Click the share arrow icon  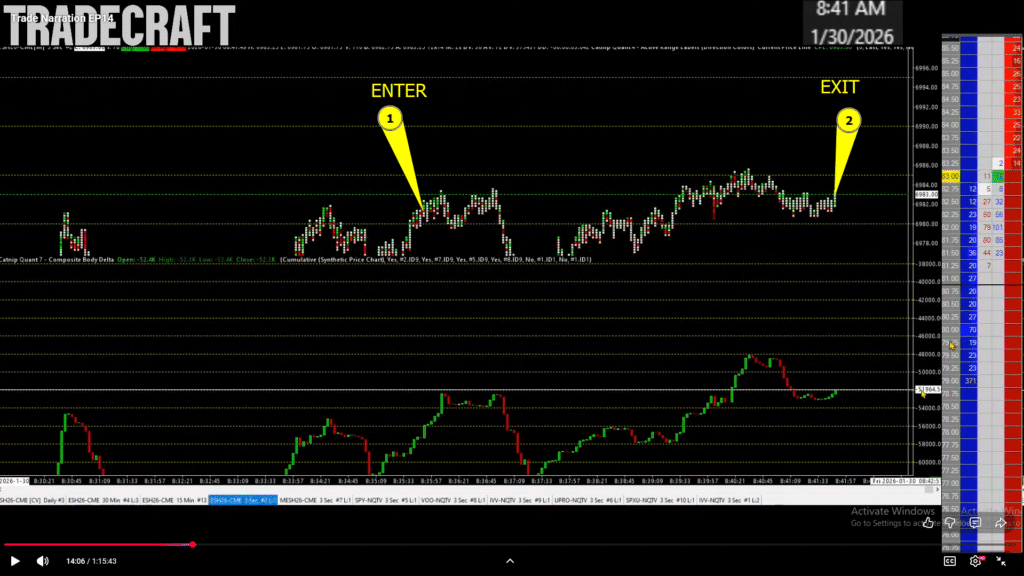[x=1000, y=521]
